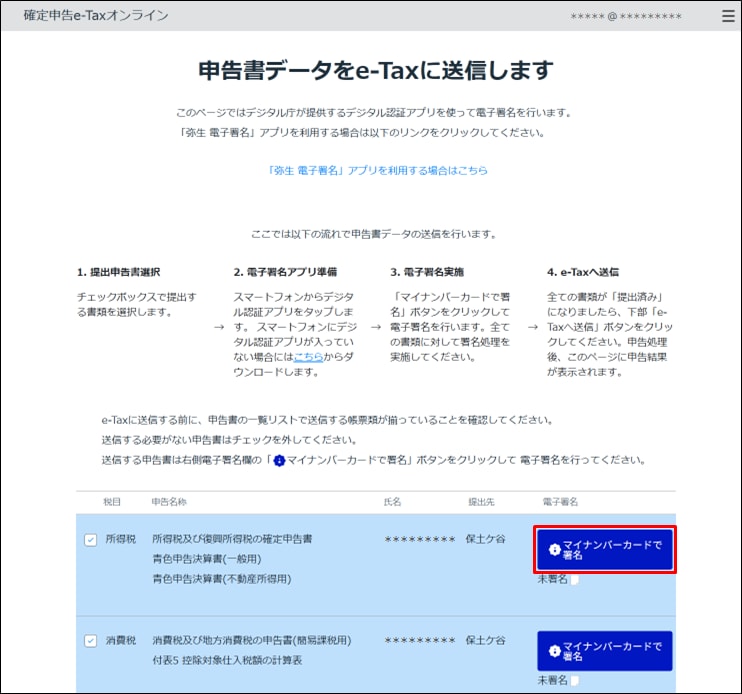
Task: Click the 未署名 status icon for 消費税
Action: (x=574, y=680)
